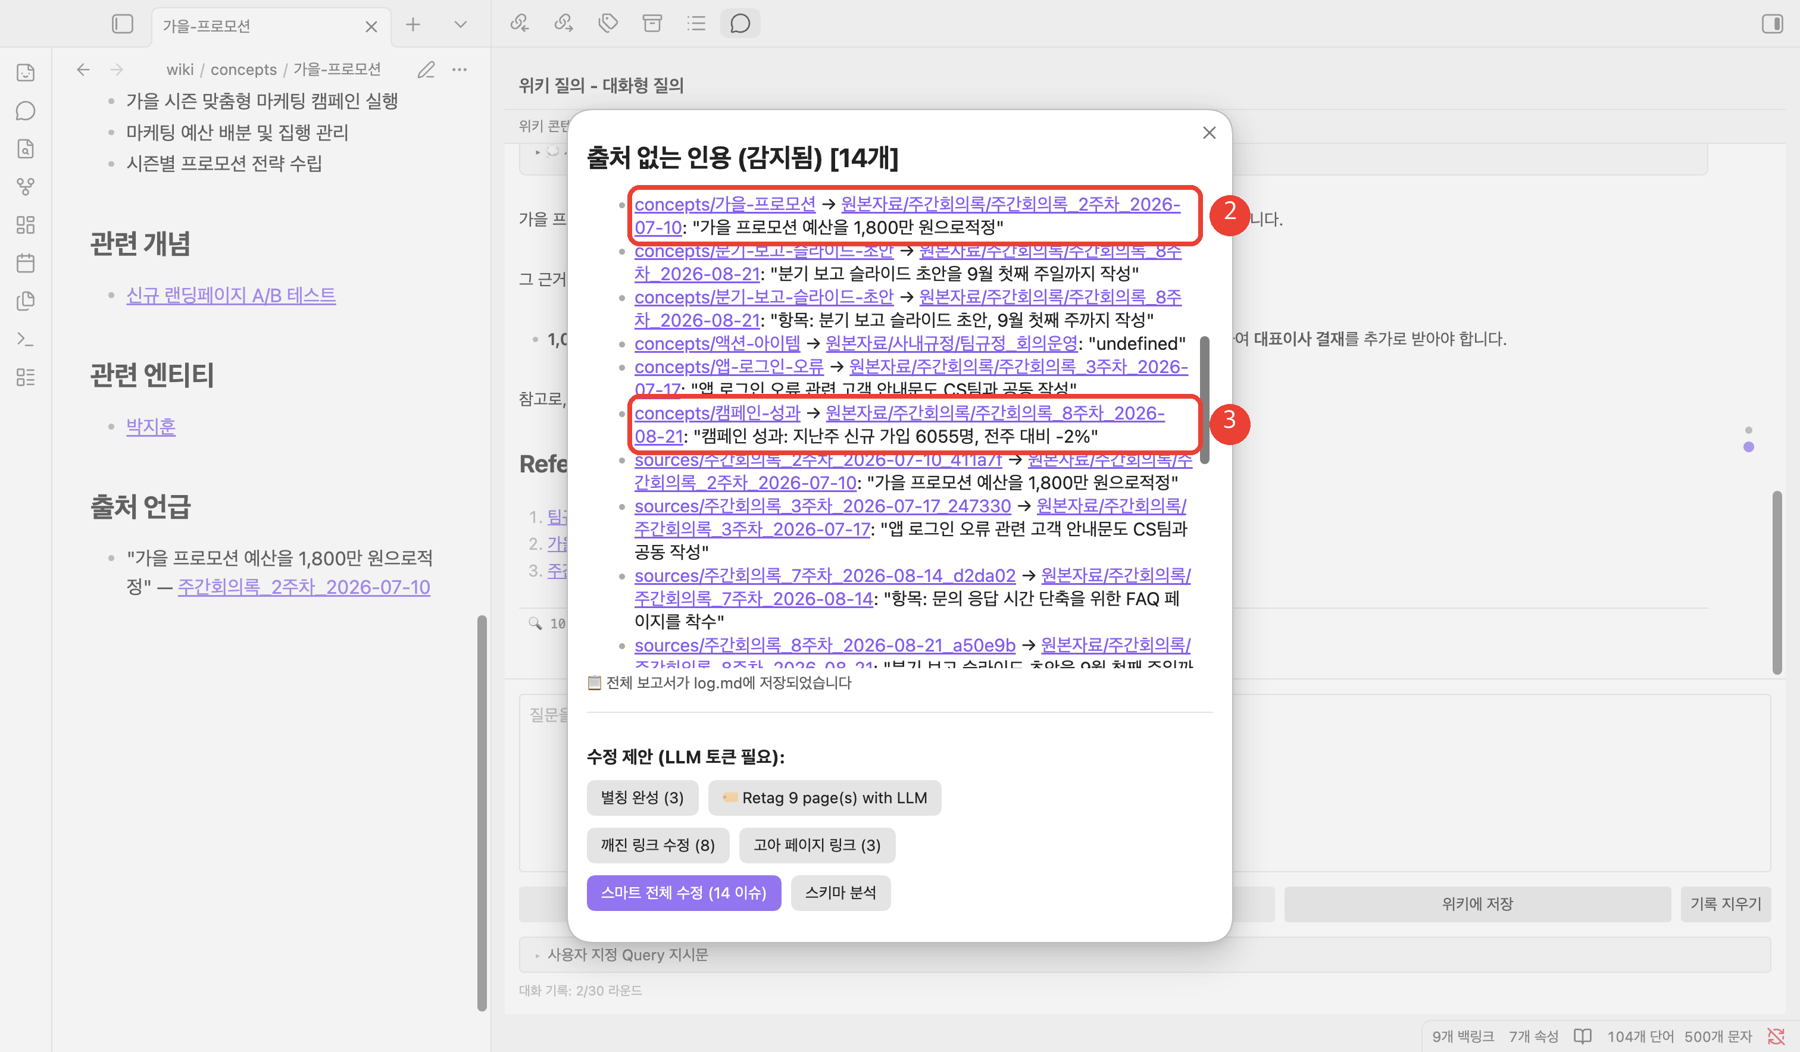Click concepts in the breadcrumb path
1800x1052 pixels.
(243, 69)
